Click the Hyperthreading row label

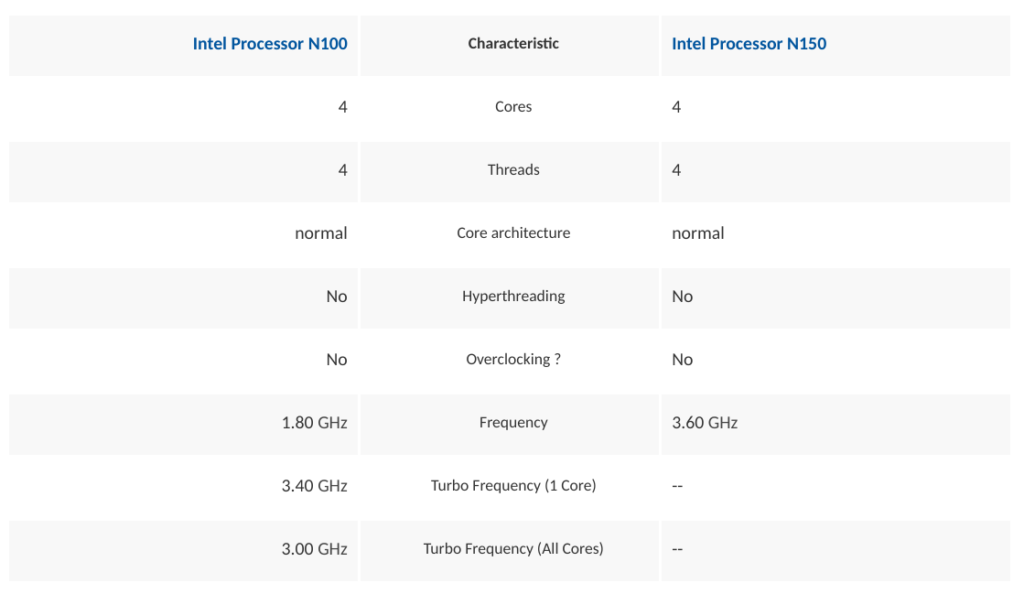click(513, 296)
